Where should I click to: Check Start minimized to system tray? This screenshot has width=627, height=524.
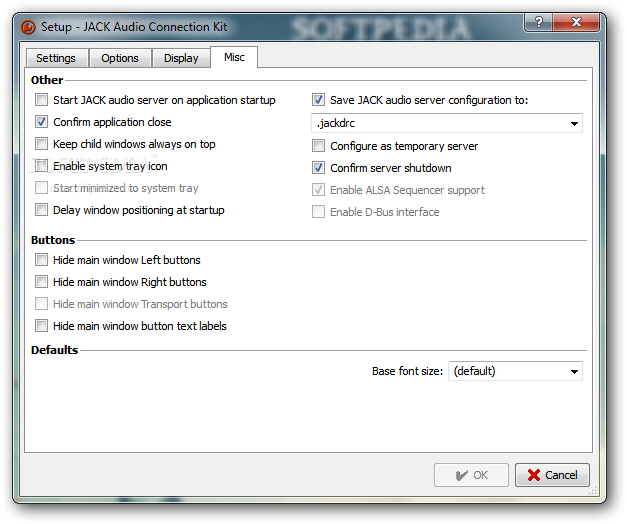pos(42,188)
